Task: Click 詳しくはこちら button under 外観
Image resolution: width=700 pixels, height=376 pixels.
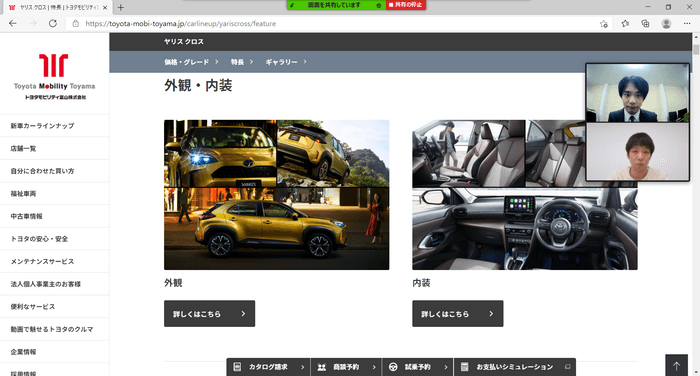Action: click(209, 313)
